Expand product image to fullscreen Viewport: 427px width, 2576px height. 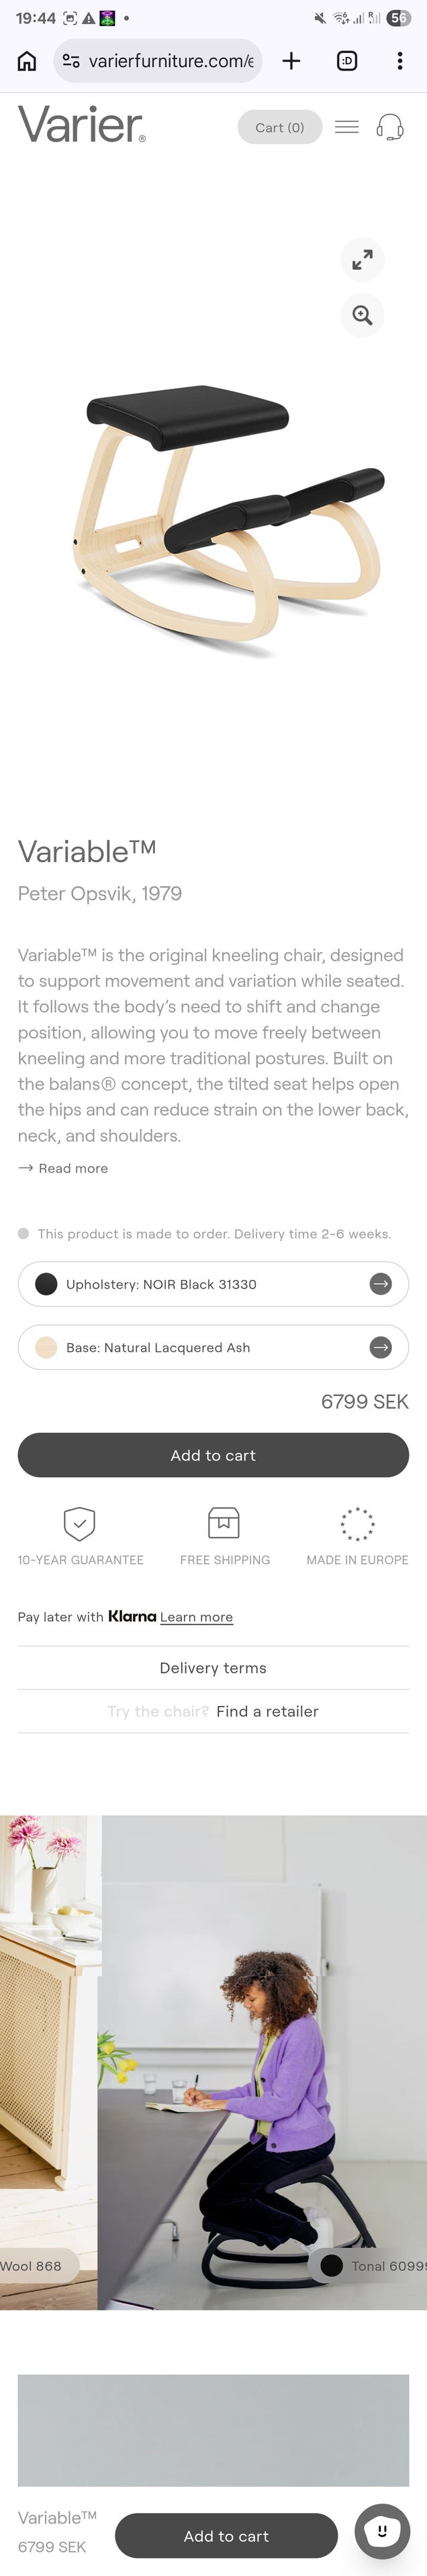[x=362, y=260]
